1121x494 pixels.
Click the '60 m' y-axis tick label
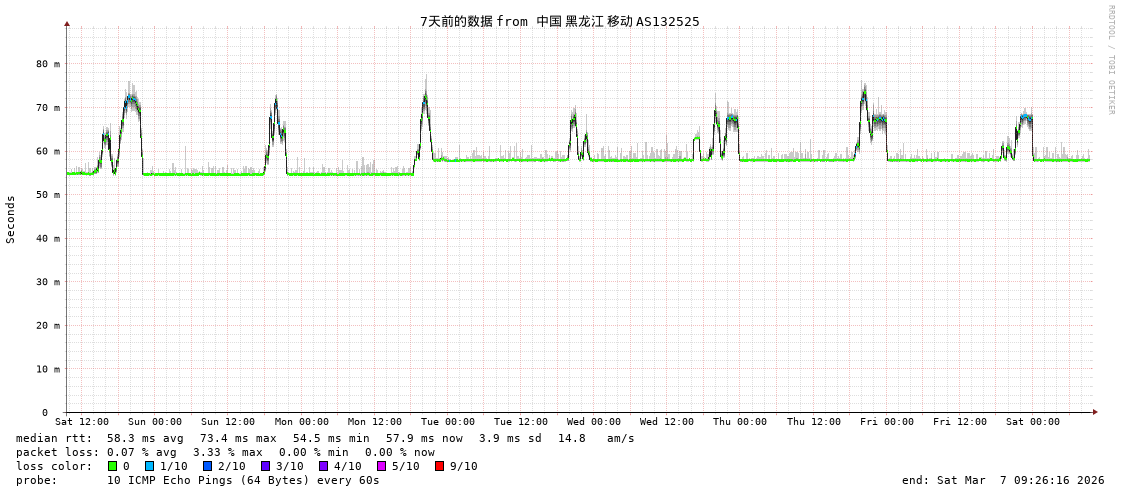coord(50,151)
